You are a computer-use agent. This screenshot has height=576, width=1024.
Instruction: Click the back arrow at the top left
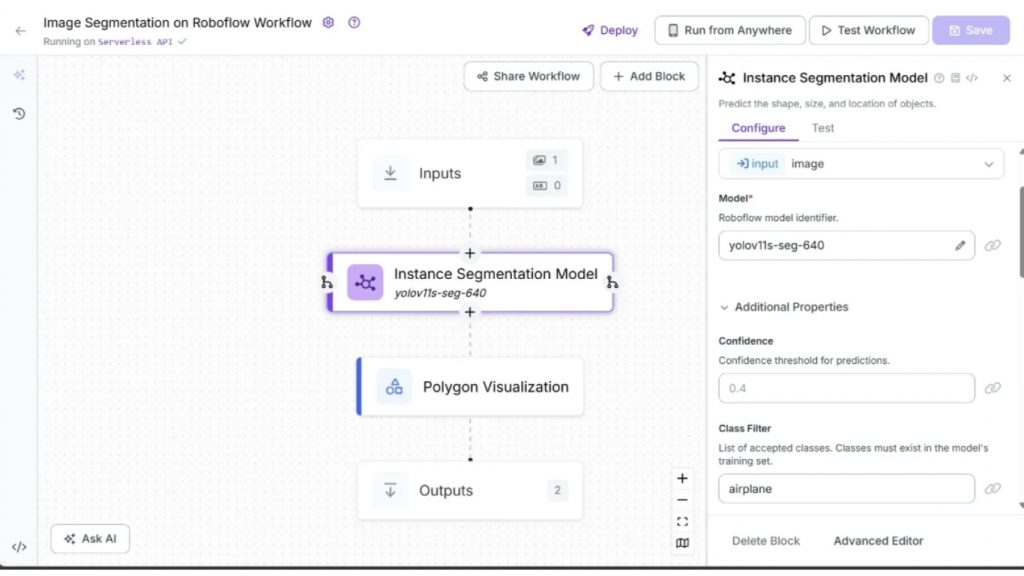pyautogui.click(x=20, y=30)
